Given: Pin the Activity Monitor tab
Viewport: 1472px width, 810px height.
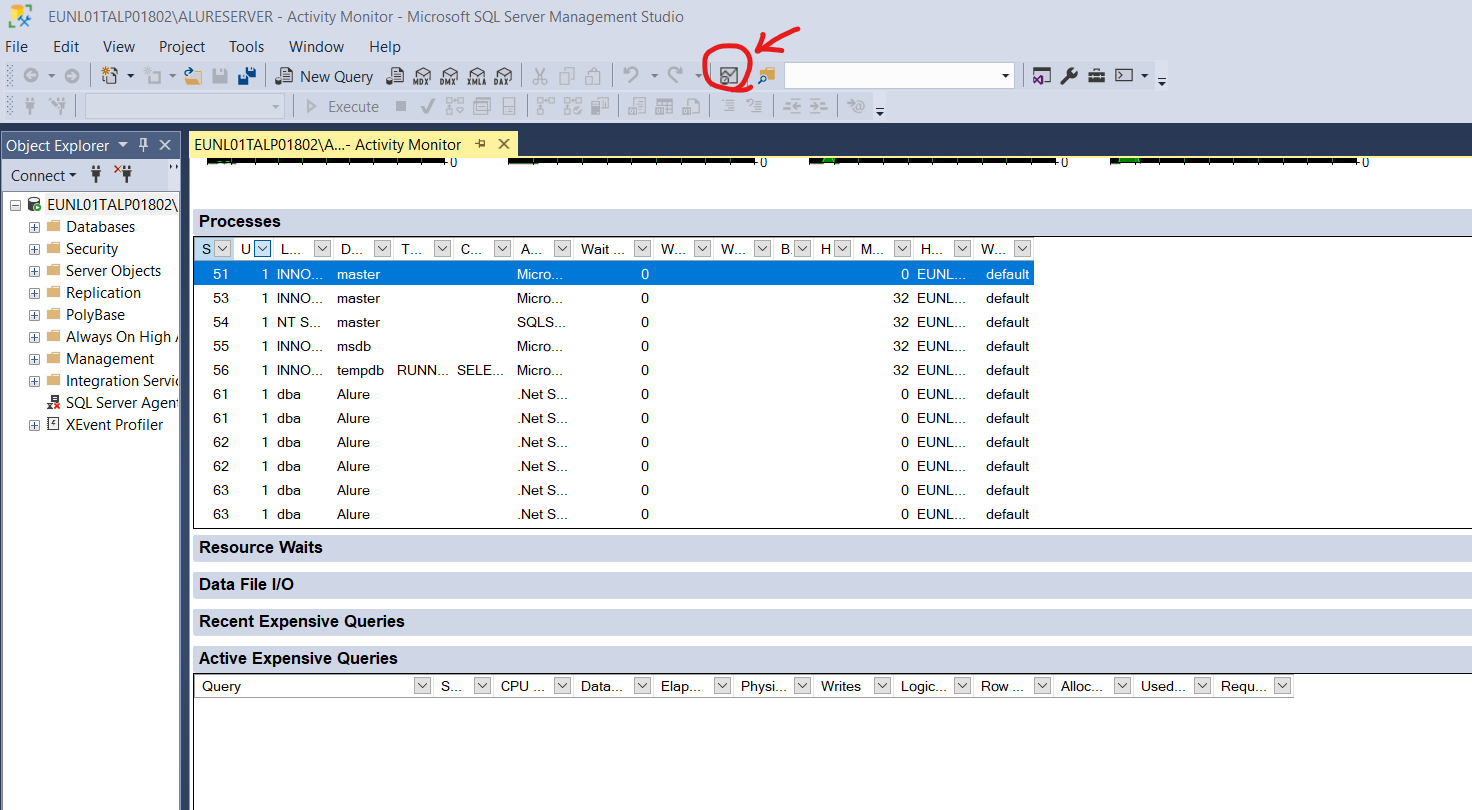Looking at the screenshot, I should 480,144.
